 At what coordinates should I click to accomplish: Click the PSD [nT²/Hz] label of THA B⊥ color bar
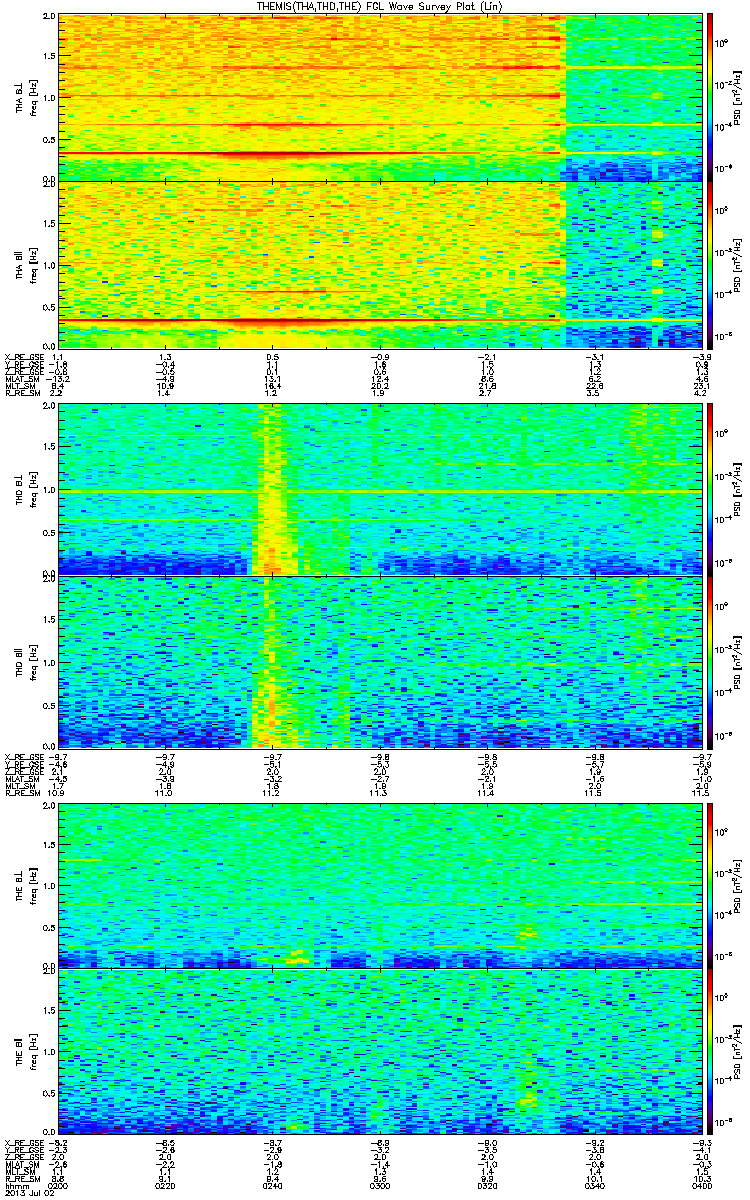pos(737,97)
